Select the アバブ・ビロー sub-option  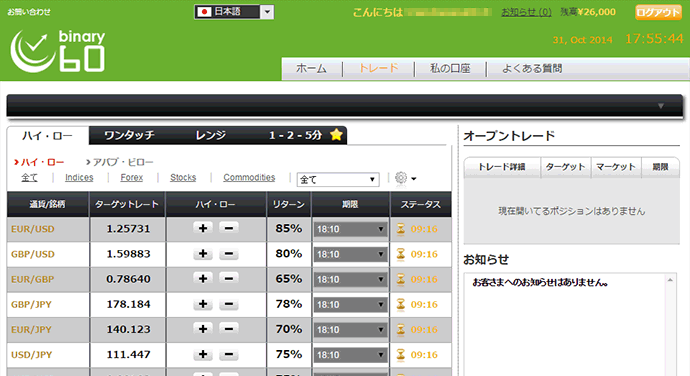pos(120,162)
